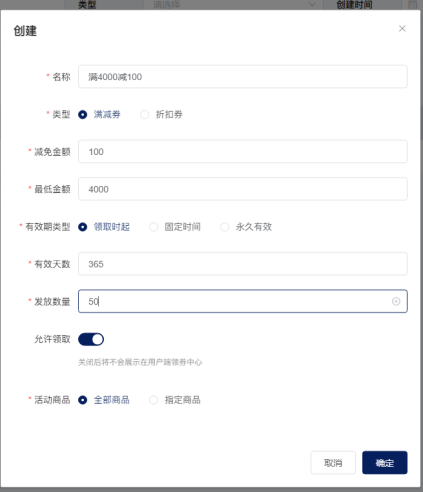The width and height of the screenshot is (423, 492).
Task: Click the 取消 button
Action: point(333,463)
